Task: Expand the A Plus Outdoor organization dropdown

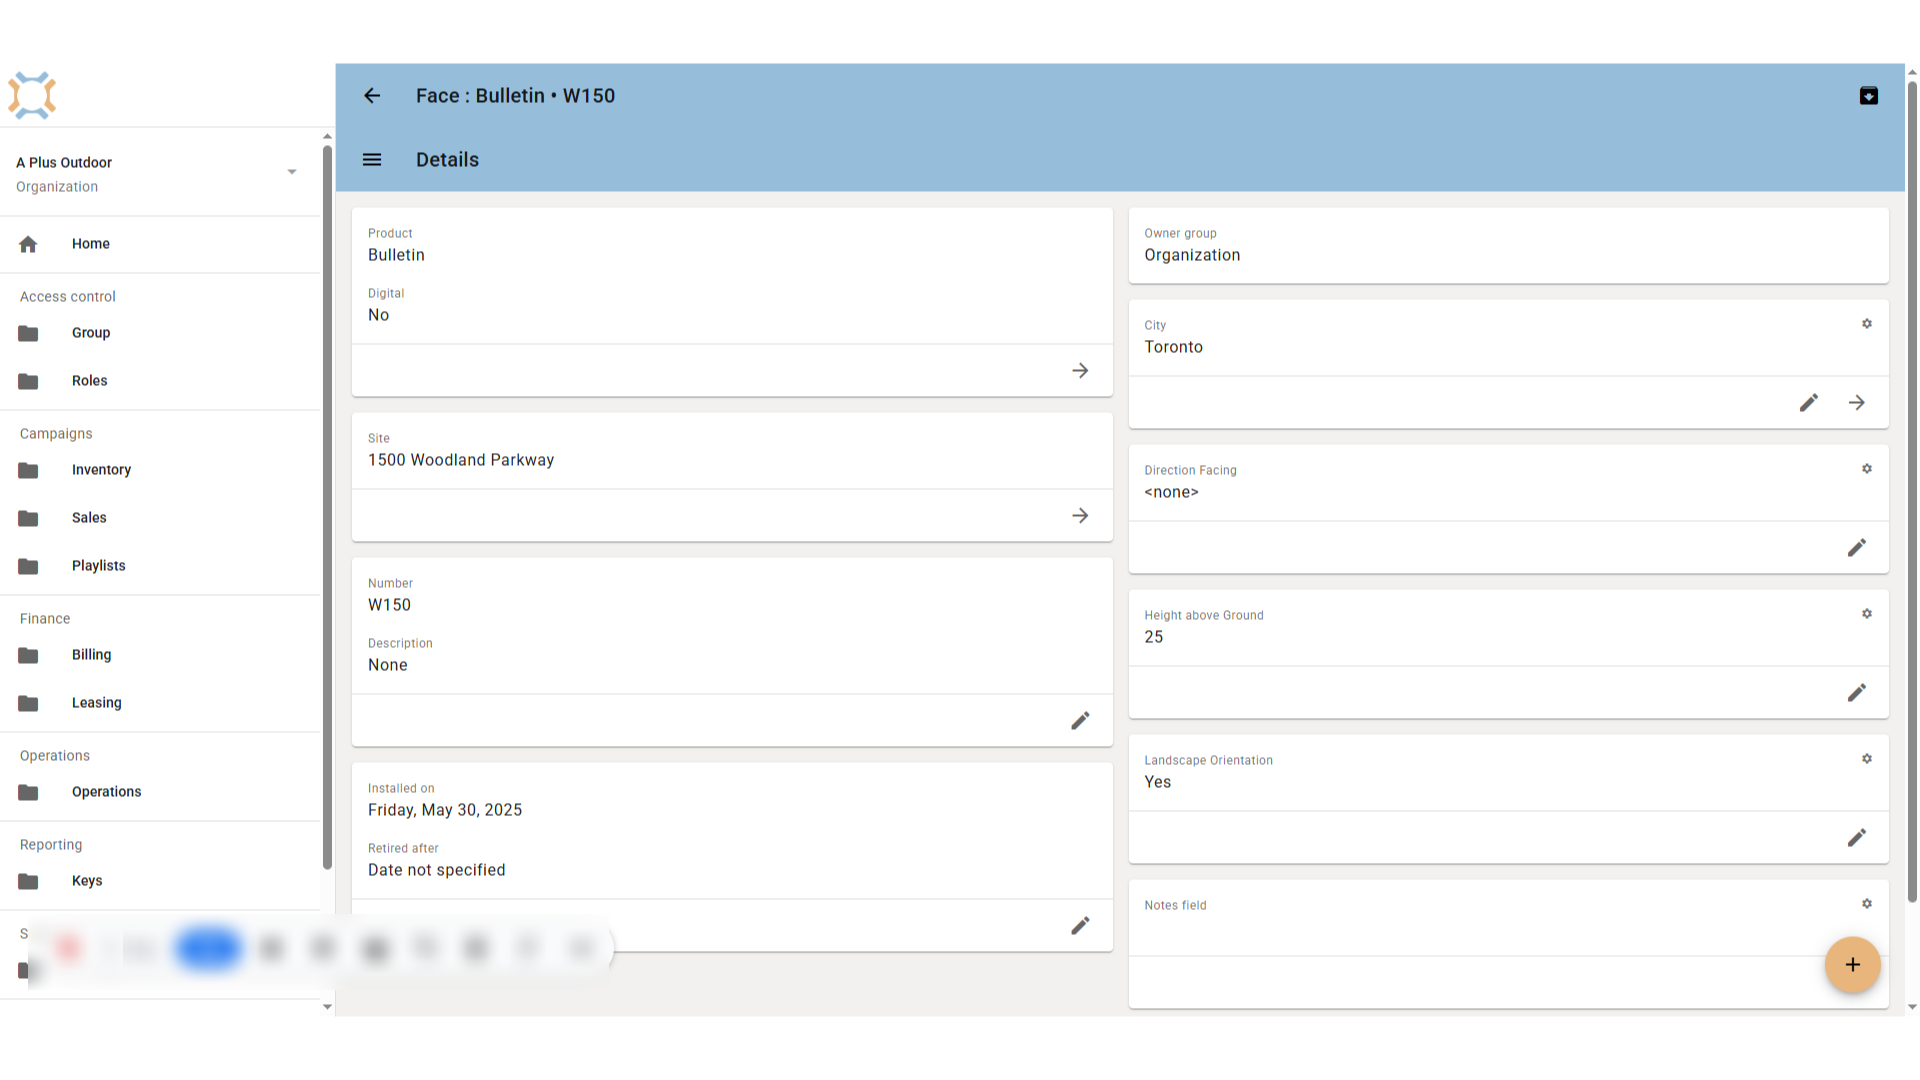Action: [292, 172]
